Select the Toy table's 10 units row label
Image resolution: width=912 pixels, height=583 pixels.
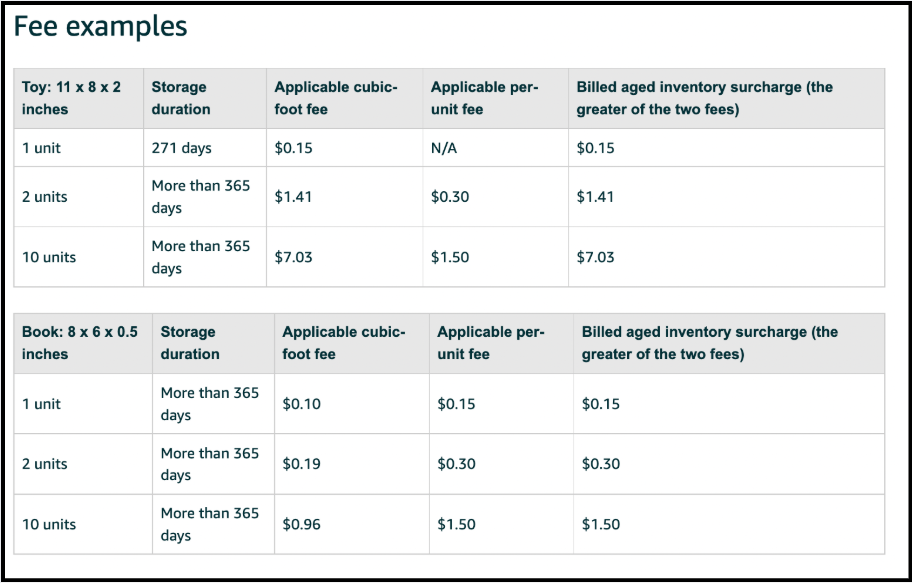[49, 257]
